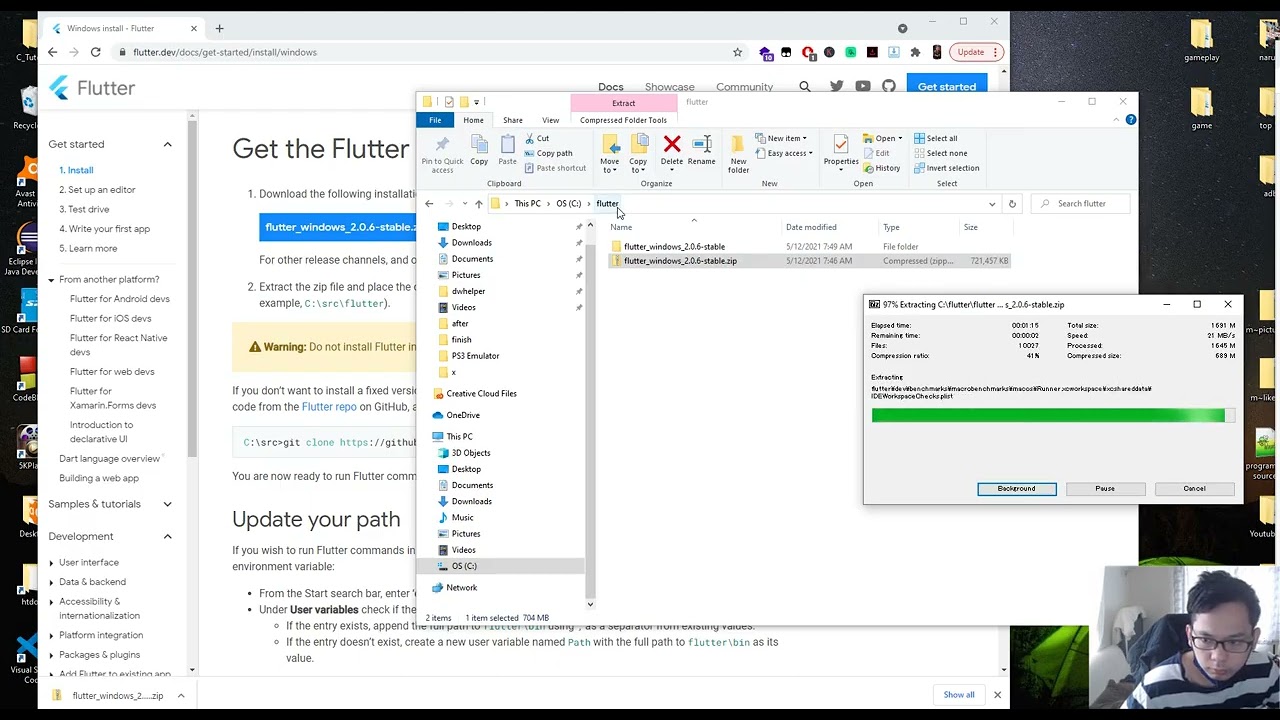Open Chrome Extensions puzzle icon
Screen dimensions: 1280x720
point(915,52)
